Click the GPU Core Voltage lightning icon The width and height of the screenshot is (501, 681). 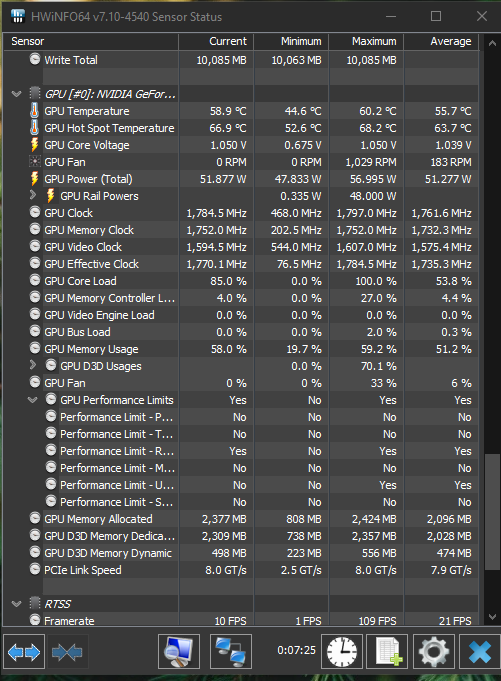point(34,145)
